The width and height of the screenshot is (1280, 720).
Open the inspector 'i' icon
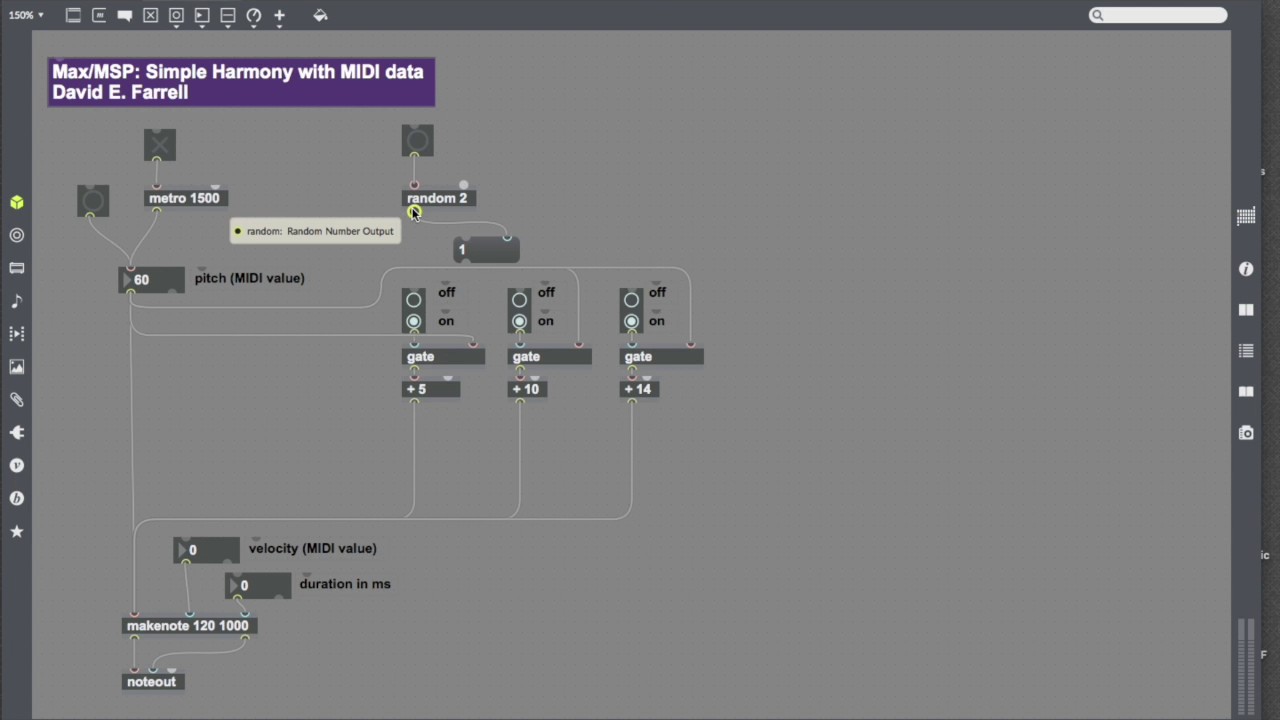coord(1246,269)
